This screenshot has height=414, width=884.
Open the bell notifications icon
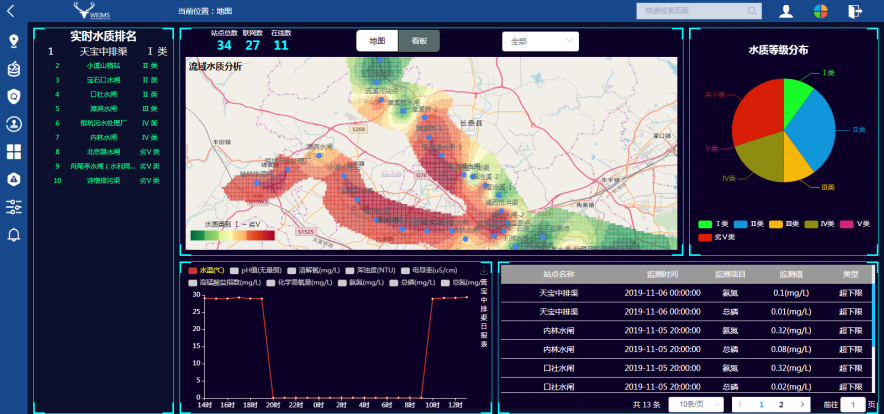tap(14, 235)
